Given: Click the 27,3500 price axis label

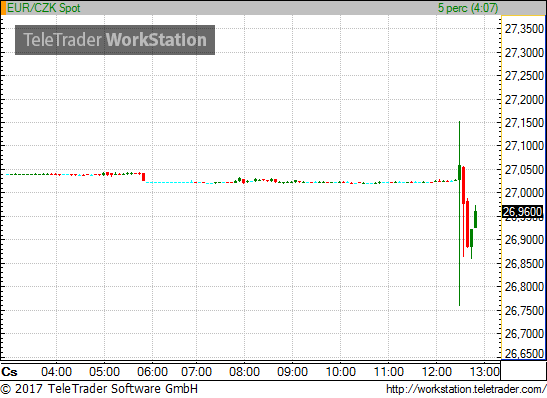Looking at the screenshot, I should (x=524, y=29).
